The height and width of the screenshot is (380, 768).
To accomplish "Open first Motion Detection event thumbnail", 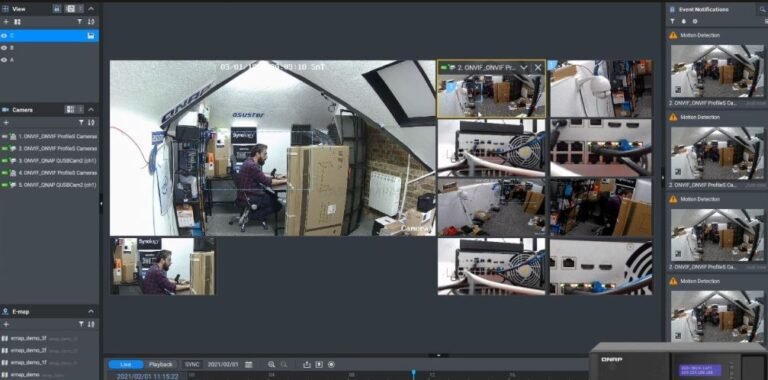I will coord(717,71).
